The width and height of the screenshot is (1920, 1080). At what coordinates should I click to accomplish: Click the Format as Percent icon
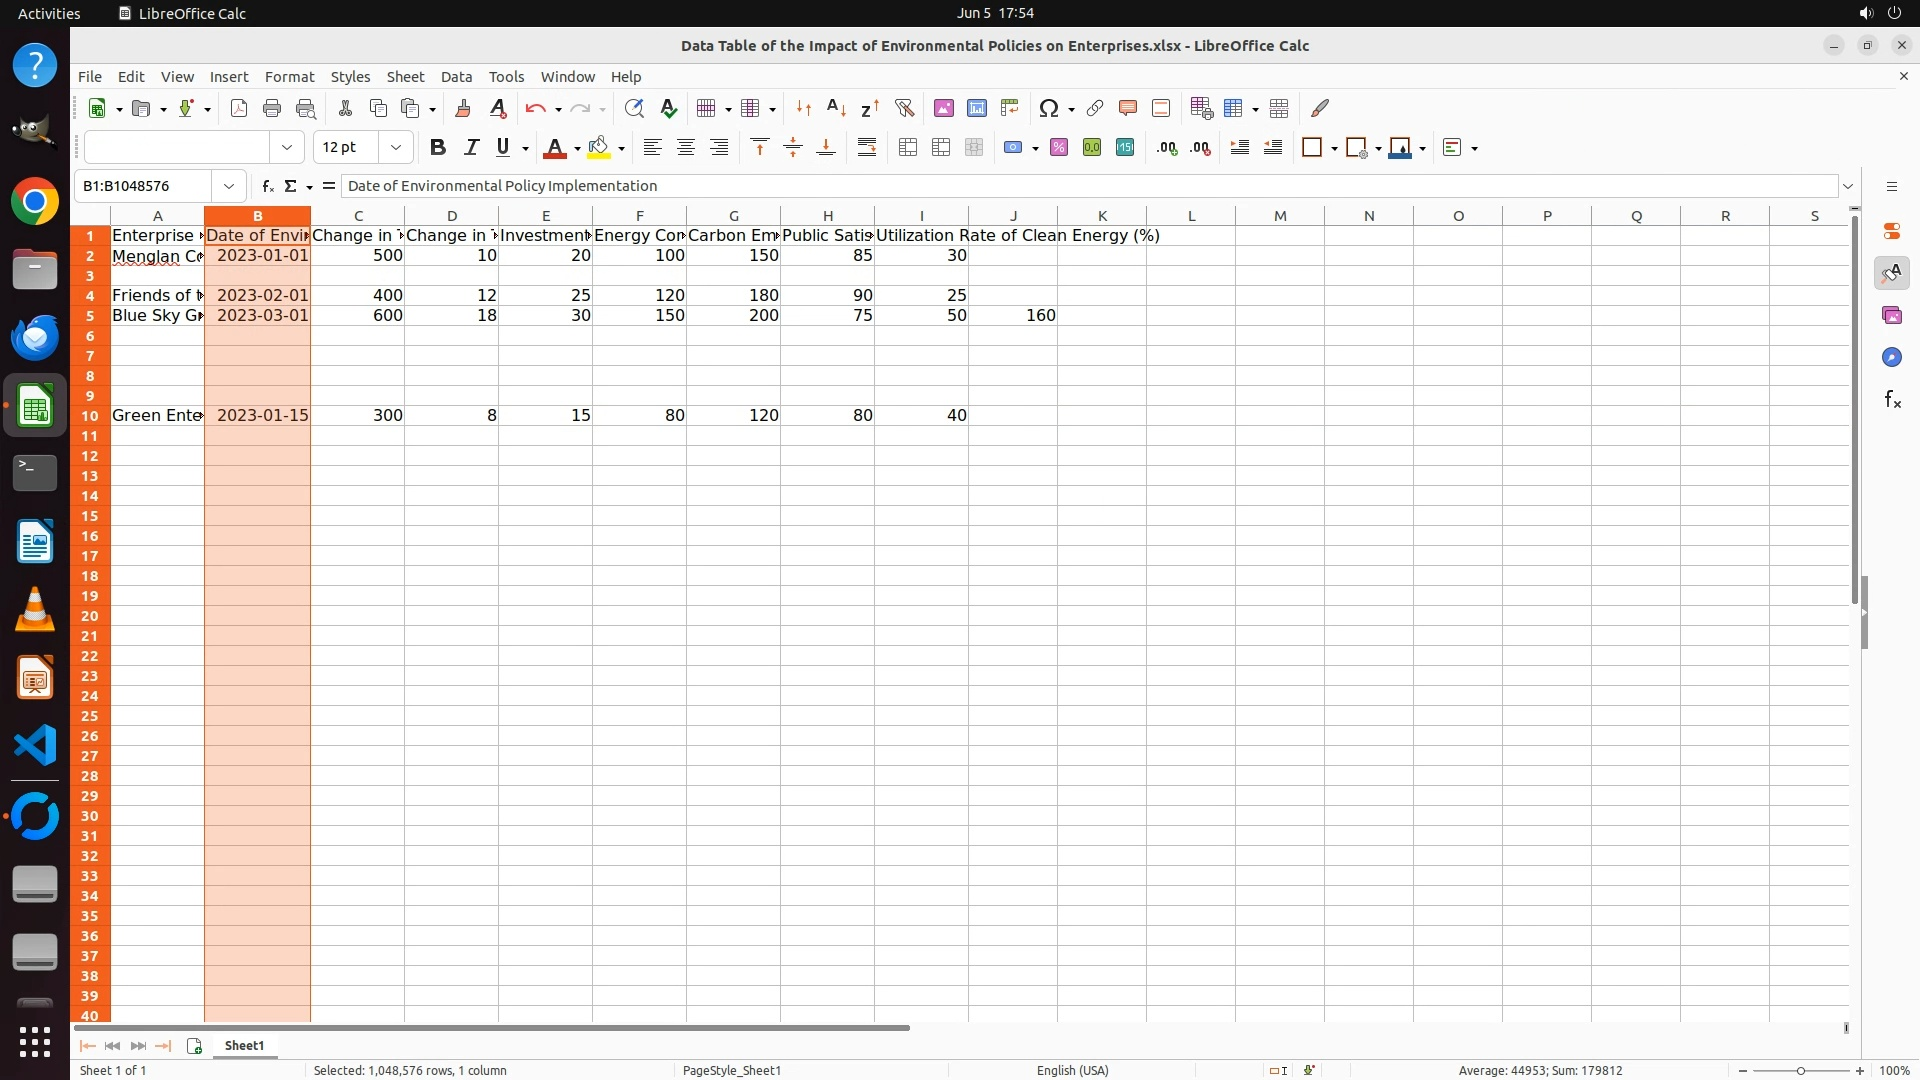tap(1058, 148)
